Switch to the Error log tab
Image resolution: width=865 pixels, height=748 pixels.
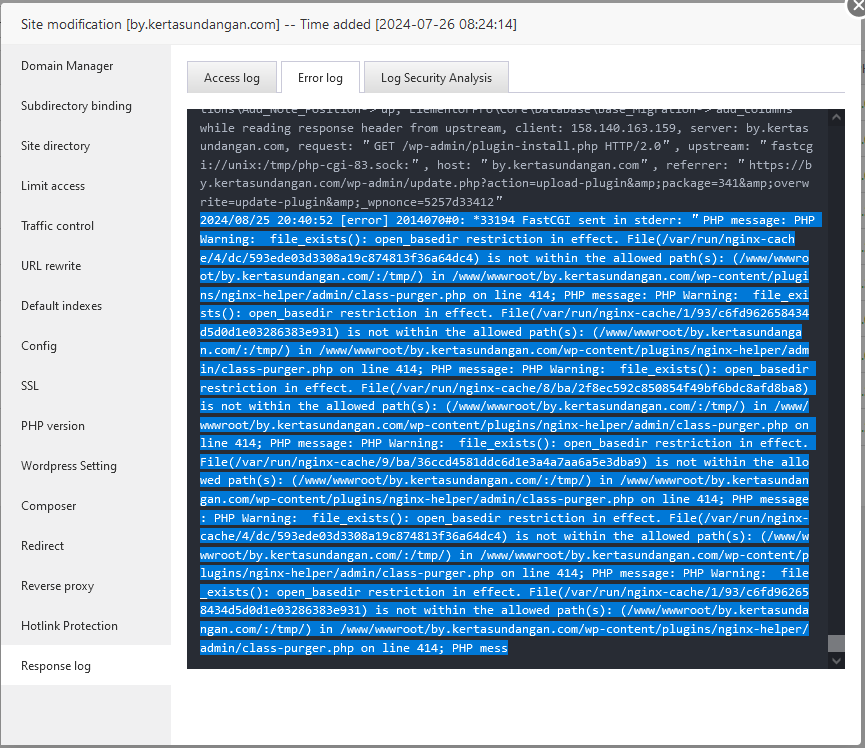[x=321, y=78]
